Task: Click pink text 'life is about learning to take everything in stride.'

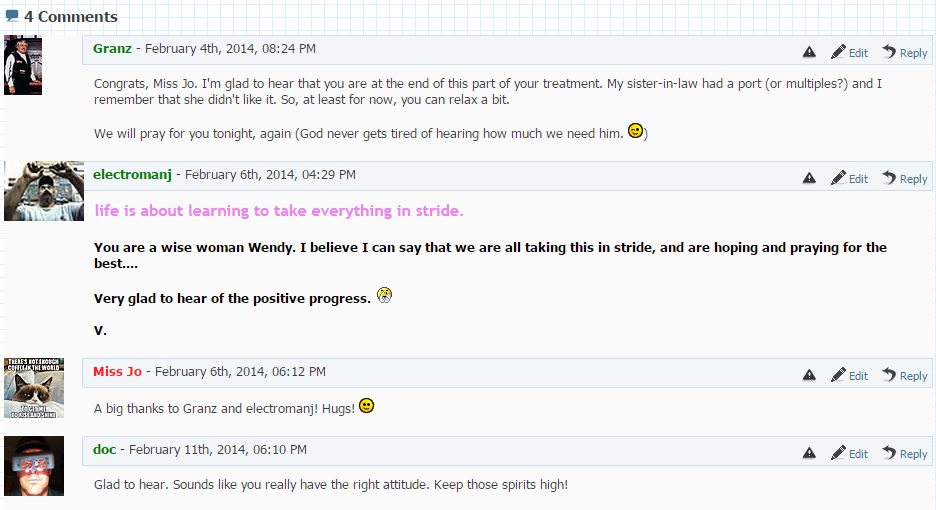Action: point(279,211)
